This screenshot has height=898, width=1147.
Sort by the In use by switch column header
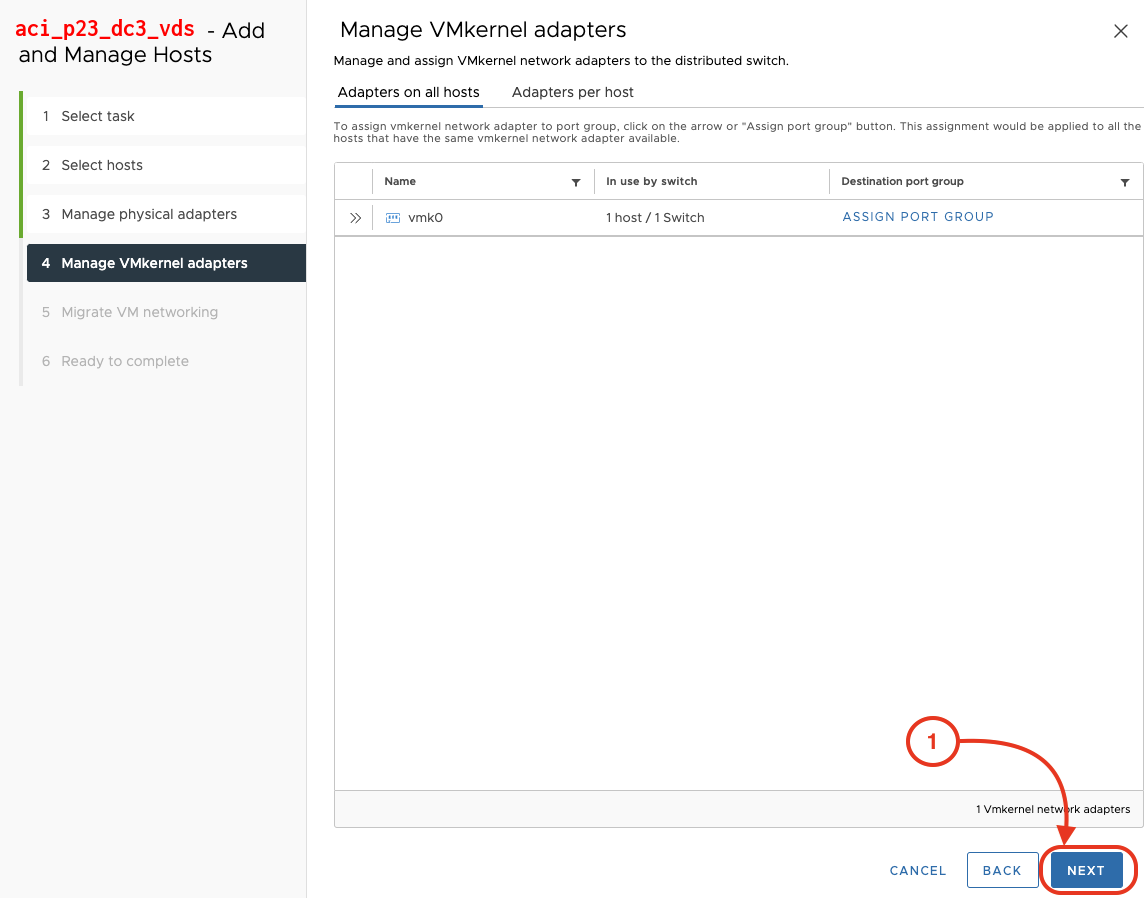click(652, 182)
